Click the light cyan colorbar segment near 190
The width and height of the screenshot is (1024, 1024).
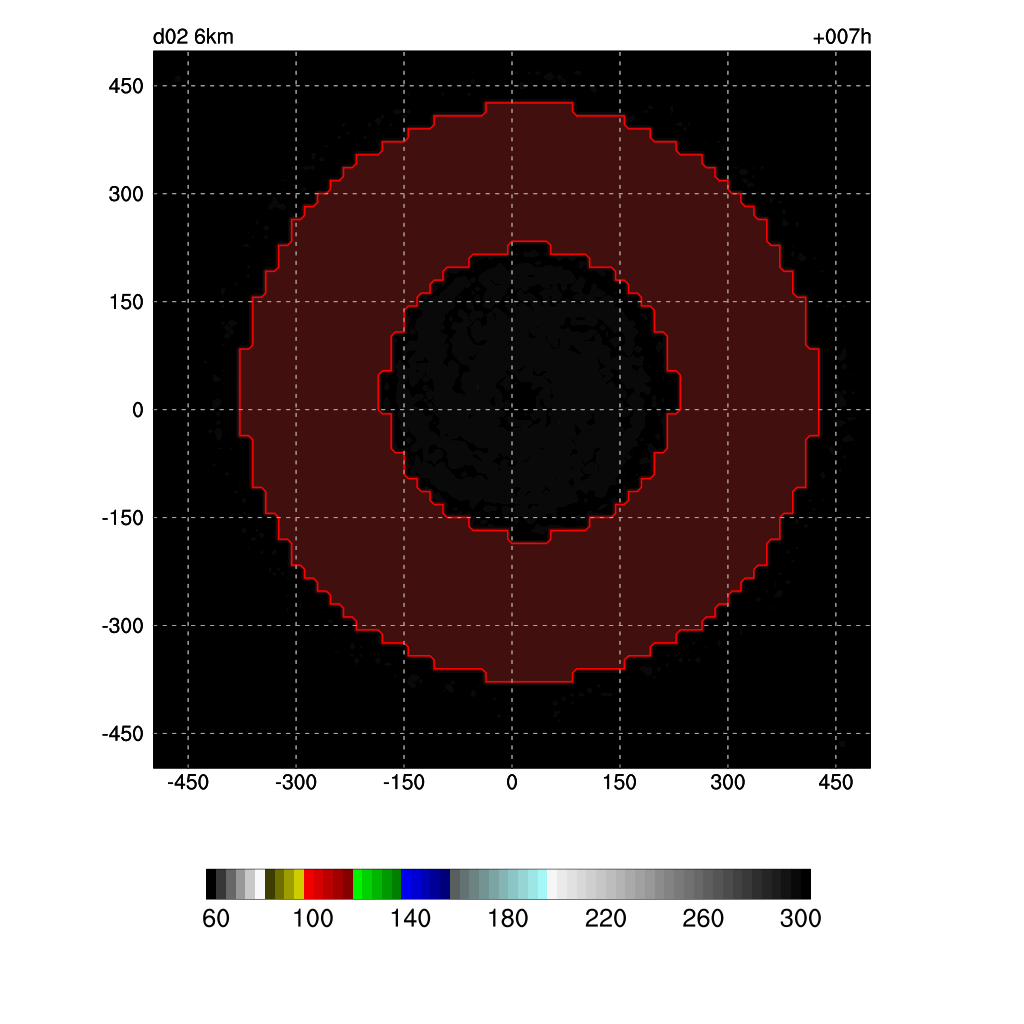click(541, 884)
